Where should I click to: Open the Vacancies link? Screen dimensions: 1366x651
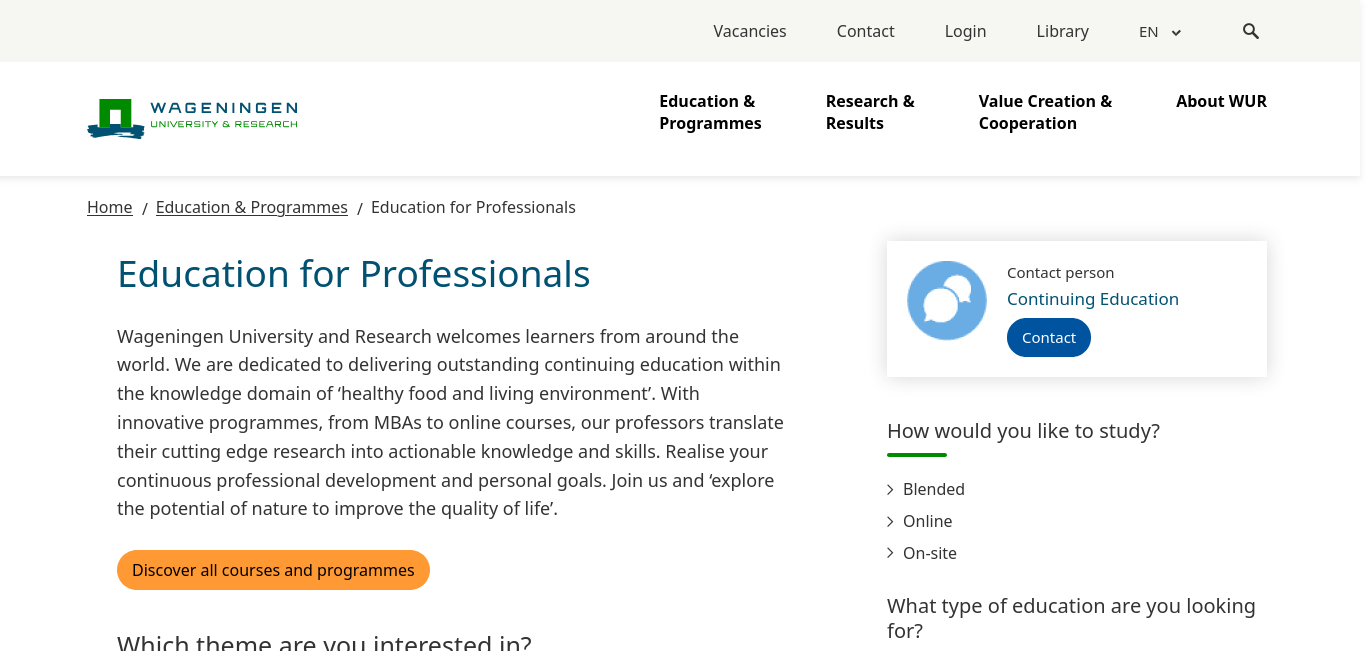750,31
